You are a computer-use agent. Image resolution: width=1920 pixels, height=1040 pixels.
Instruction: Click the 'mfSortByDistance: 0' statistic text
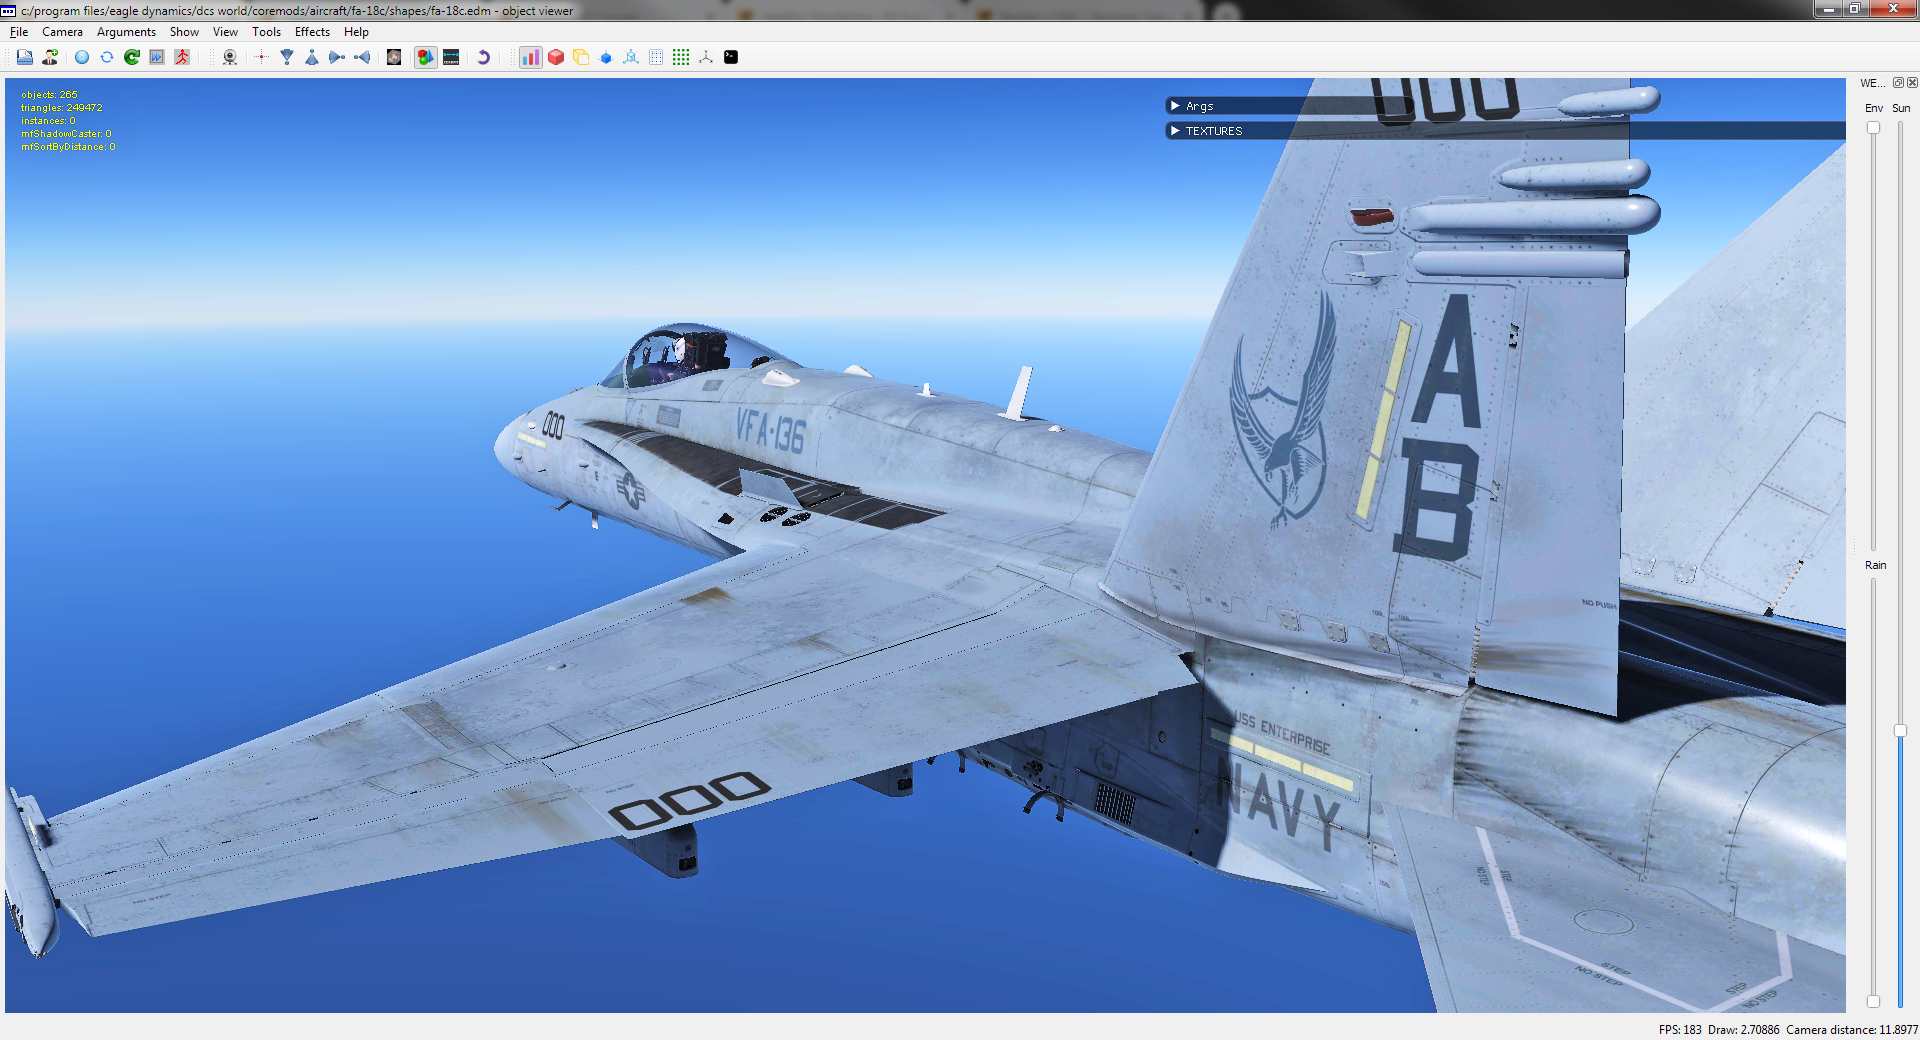pos(68,147)
